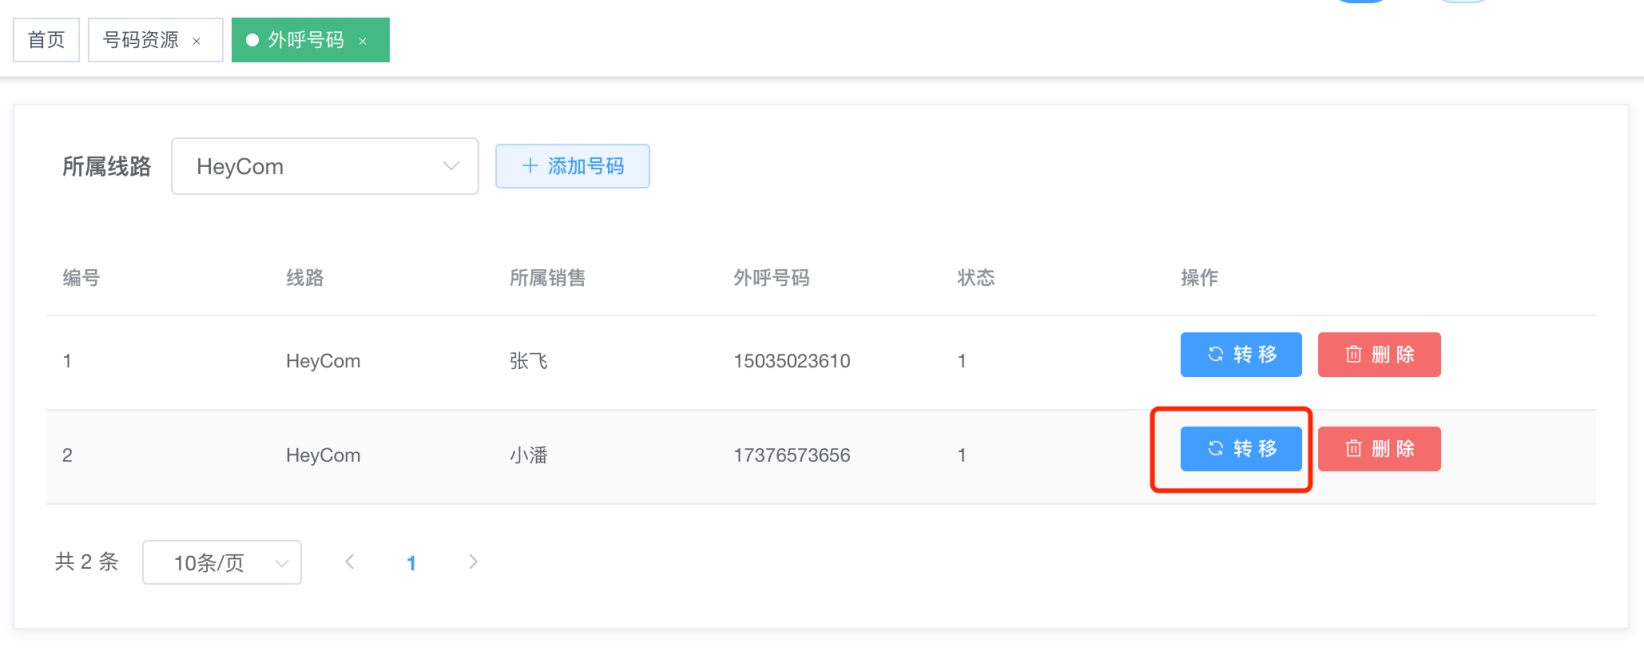The width and height of the screenshot is (1644, 655).
Task: Delete the 小潘 number row
Action: click(x=1378, y=449)
